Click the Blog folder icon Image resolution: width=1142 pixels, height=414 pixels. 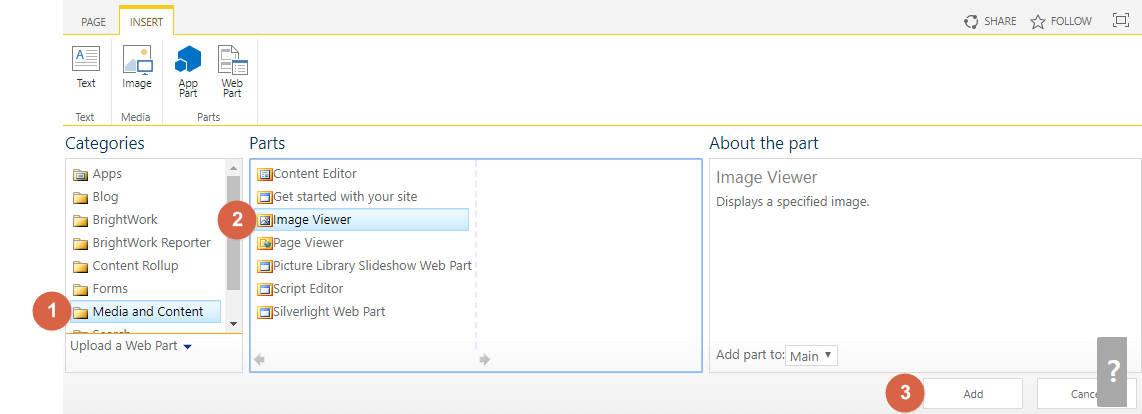click(x=80, y=198)
